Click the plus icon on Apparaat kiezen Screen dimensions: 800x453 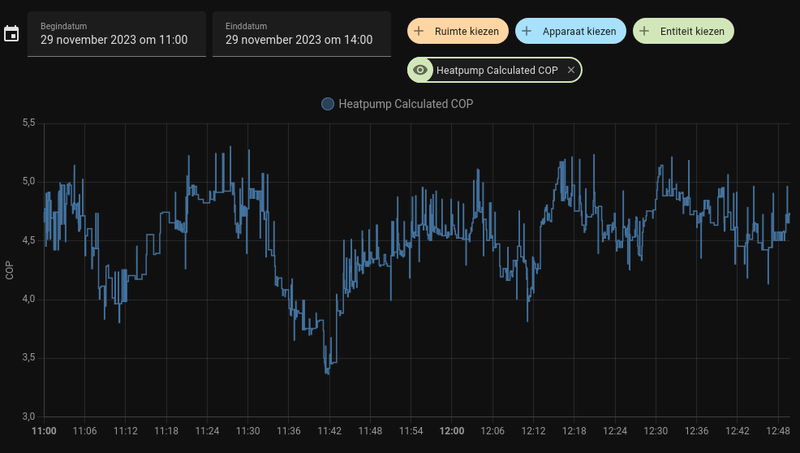coord(527,31)
